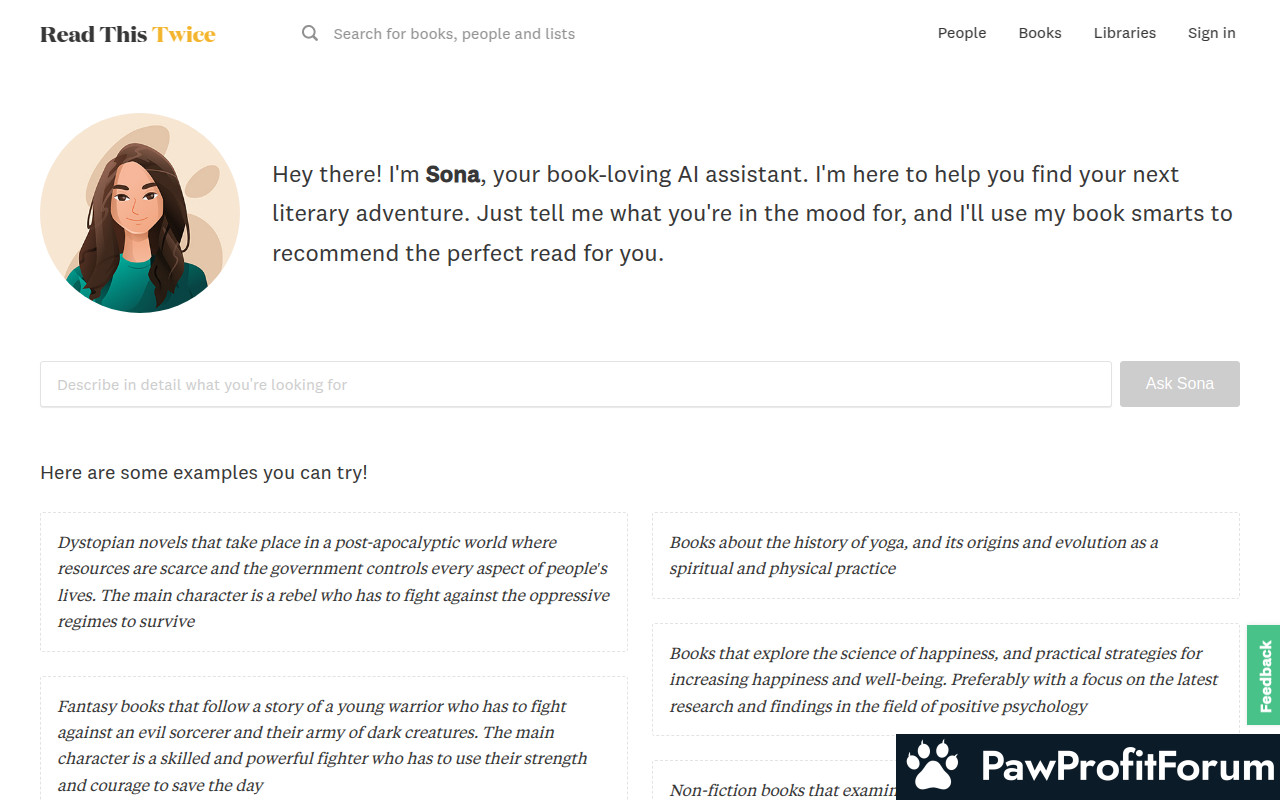Viewport: 1280px width, 800px height.
Task: Navigate to Libraries
Action: (x=1125, y=33)
